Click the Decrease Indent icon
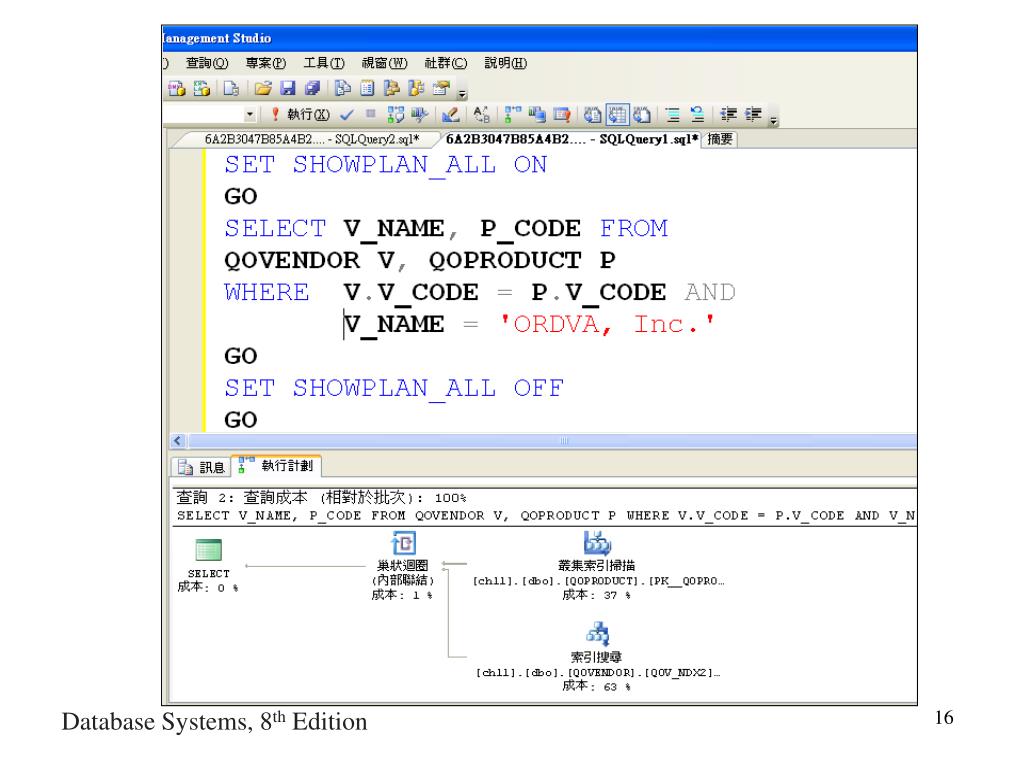This screenshot has width=1024, height=768. [x=729, y=115]
